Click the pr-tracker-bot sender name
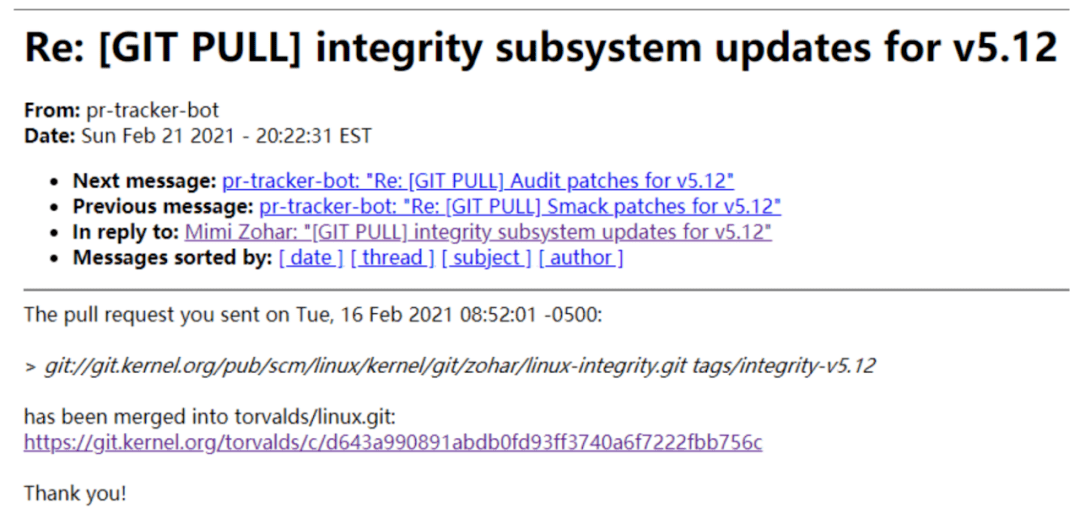The height and width of the screenshot is (519, 1080). click(152, 110)
